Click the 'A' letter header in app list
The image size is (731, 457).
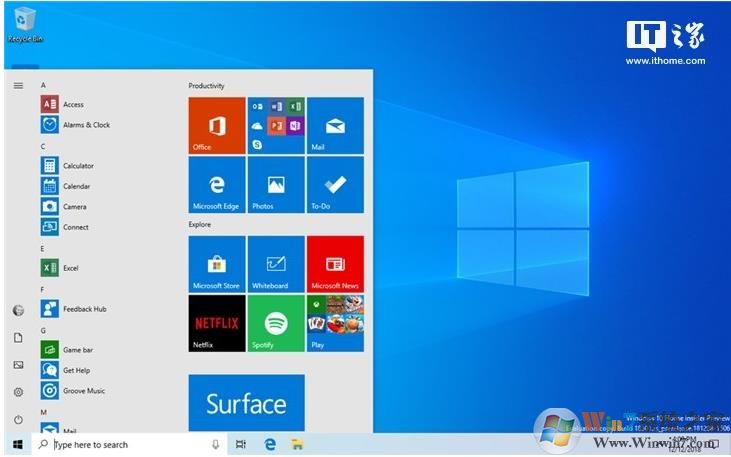(x=43, y=85)
